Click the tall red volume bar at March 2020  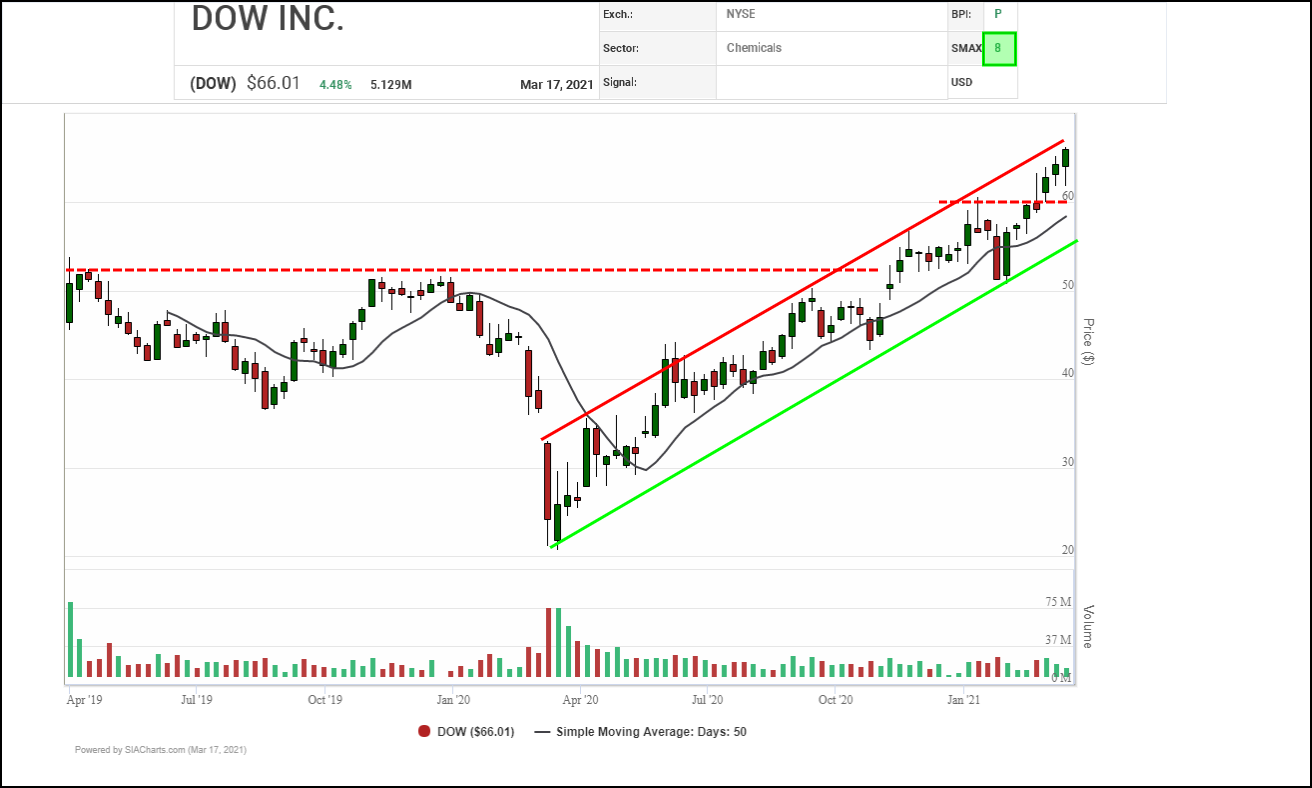pyautogui.click(x=547, y=642)
